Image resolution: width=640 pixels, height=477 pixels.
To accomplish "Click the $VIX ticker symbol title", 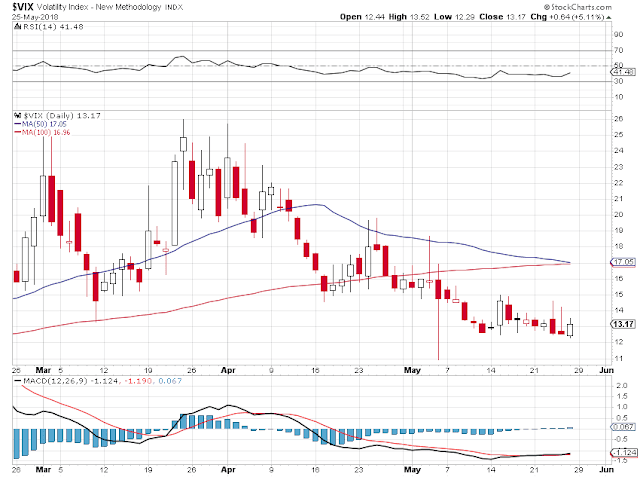I will (x=23, y=7).
